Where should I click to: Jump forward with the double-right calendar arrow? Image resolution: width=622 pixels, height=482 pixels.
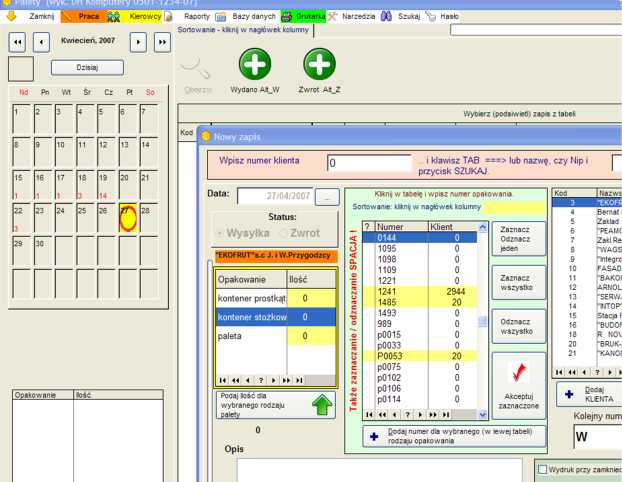[x=162, y=42]
